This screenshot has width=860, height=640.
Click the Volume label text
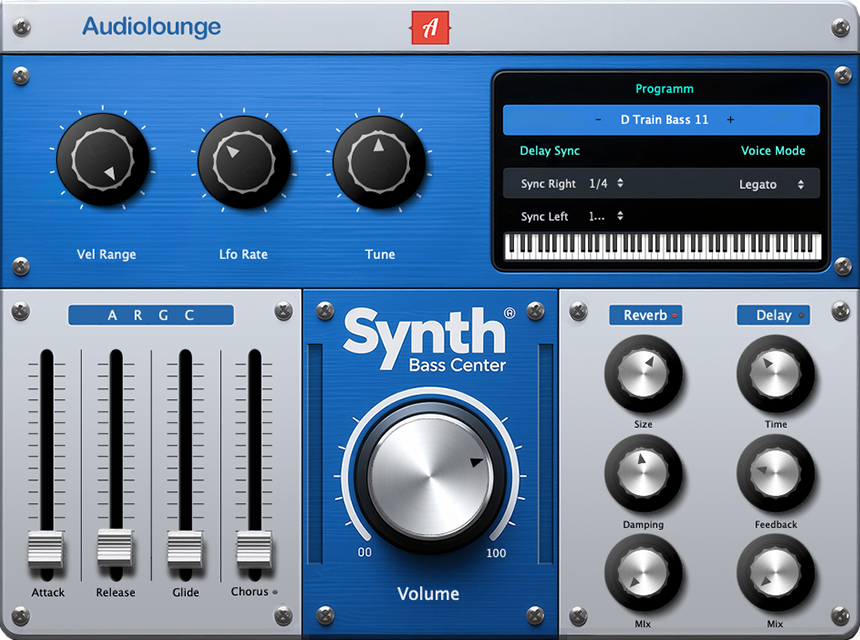428,593
